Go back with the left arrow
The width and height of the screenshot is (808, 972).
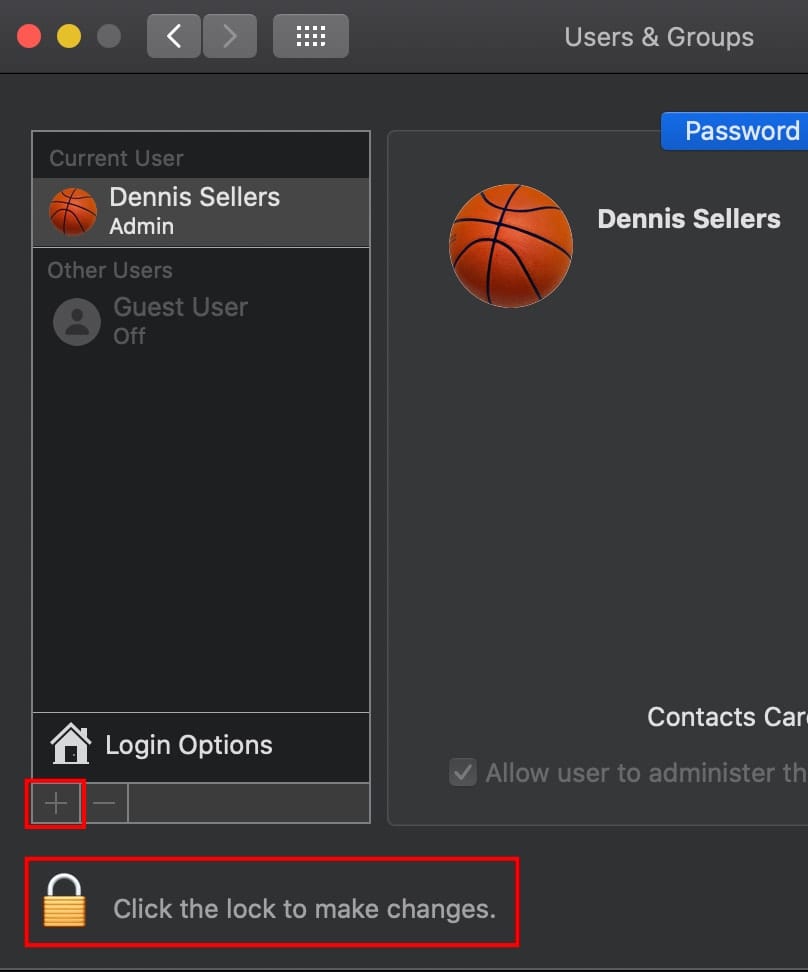pyautogui.click(x=174, y=37)
